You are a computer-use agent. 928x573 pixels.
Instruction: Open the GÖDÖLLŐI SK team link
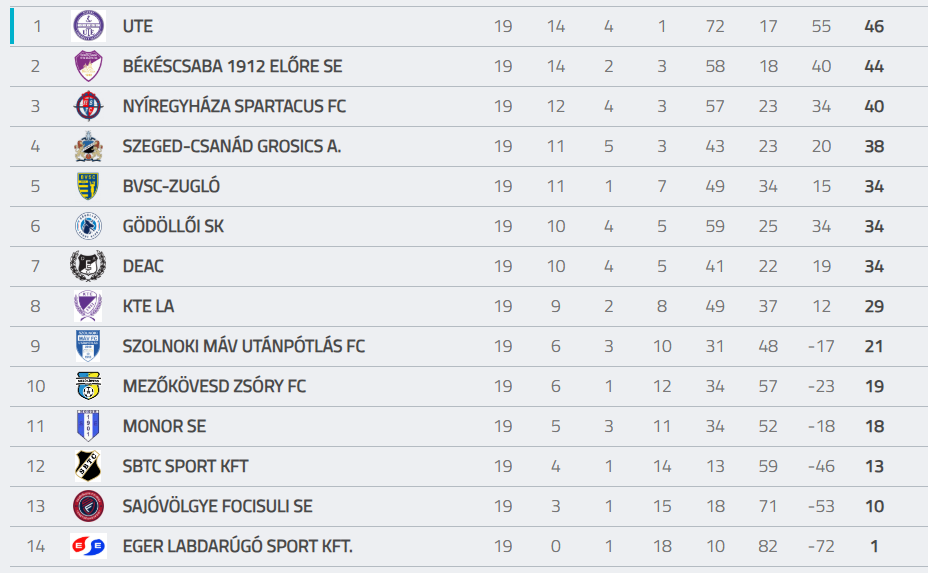173,226
